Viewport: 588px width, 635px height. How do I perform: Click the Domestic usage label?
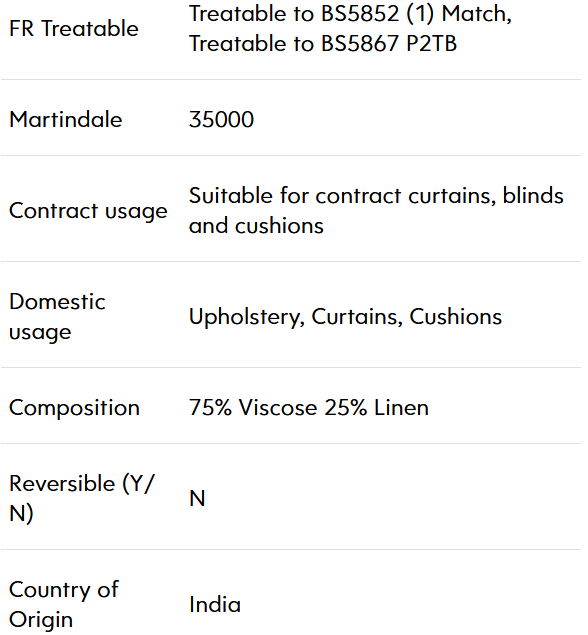(x=57, y=317)
